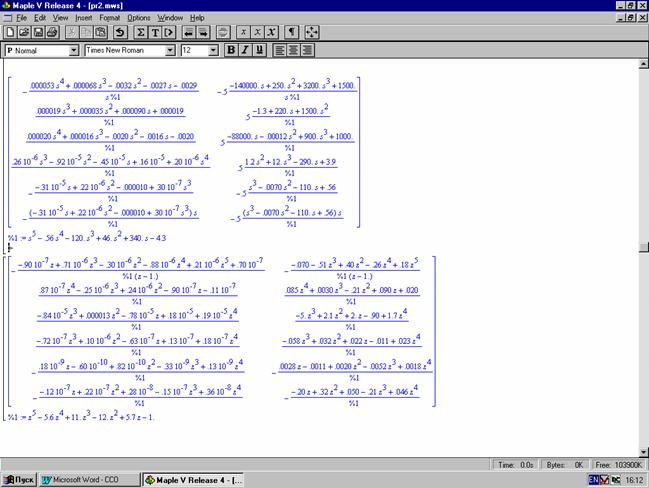This screenshot has width=649, height=488.
Task: Open the font size 12 dropdown
Action: [x=213, y=50]
